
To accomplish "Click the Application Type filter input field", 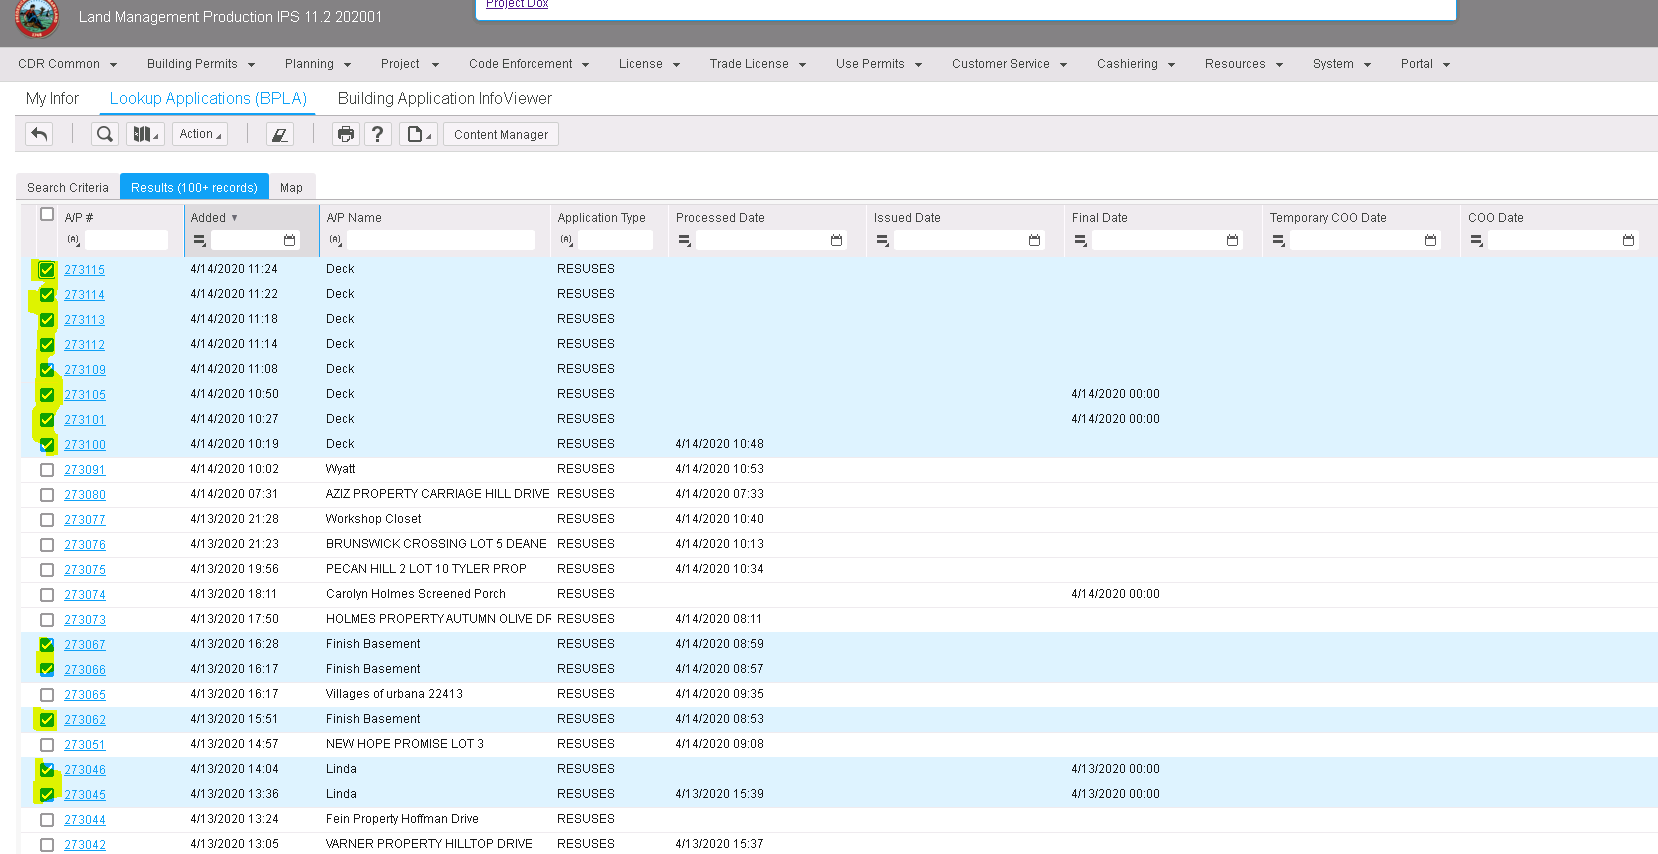I will pyautogui.click(x=615, y=240).
